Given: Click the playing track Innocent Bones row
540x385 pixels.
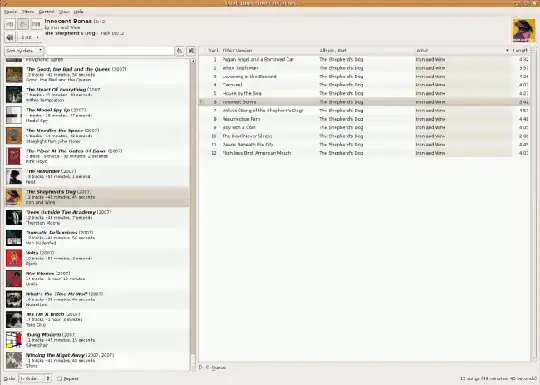Looking at the screenshot, I should [x=364, y=102].
